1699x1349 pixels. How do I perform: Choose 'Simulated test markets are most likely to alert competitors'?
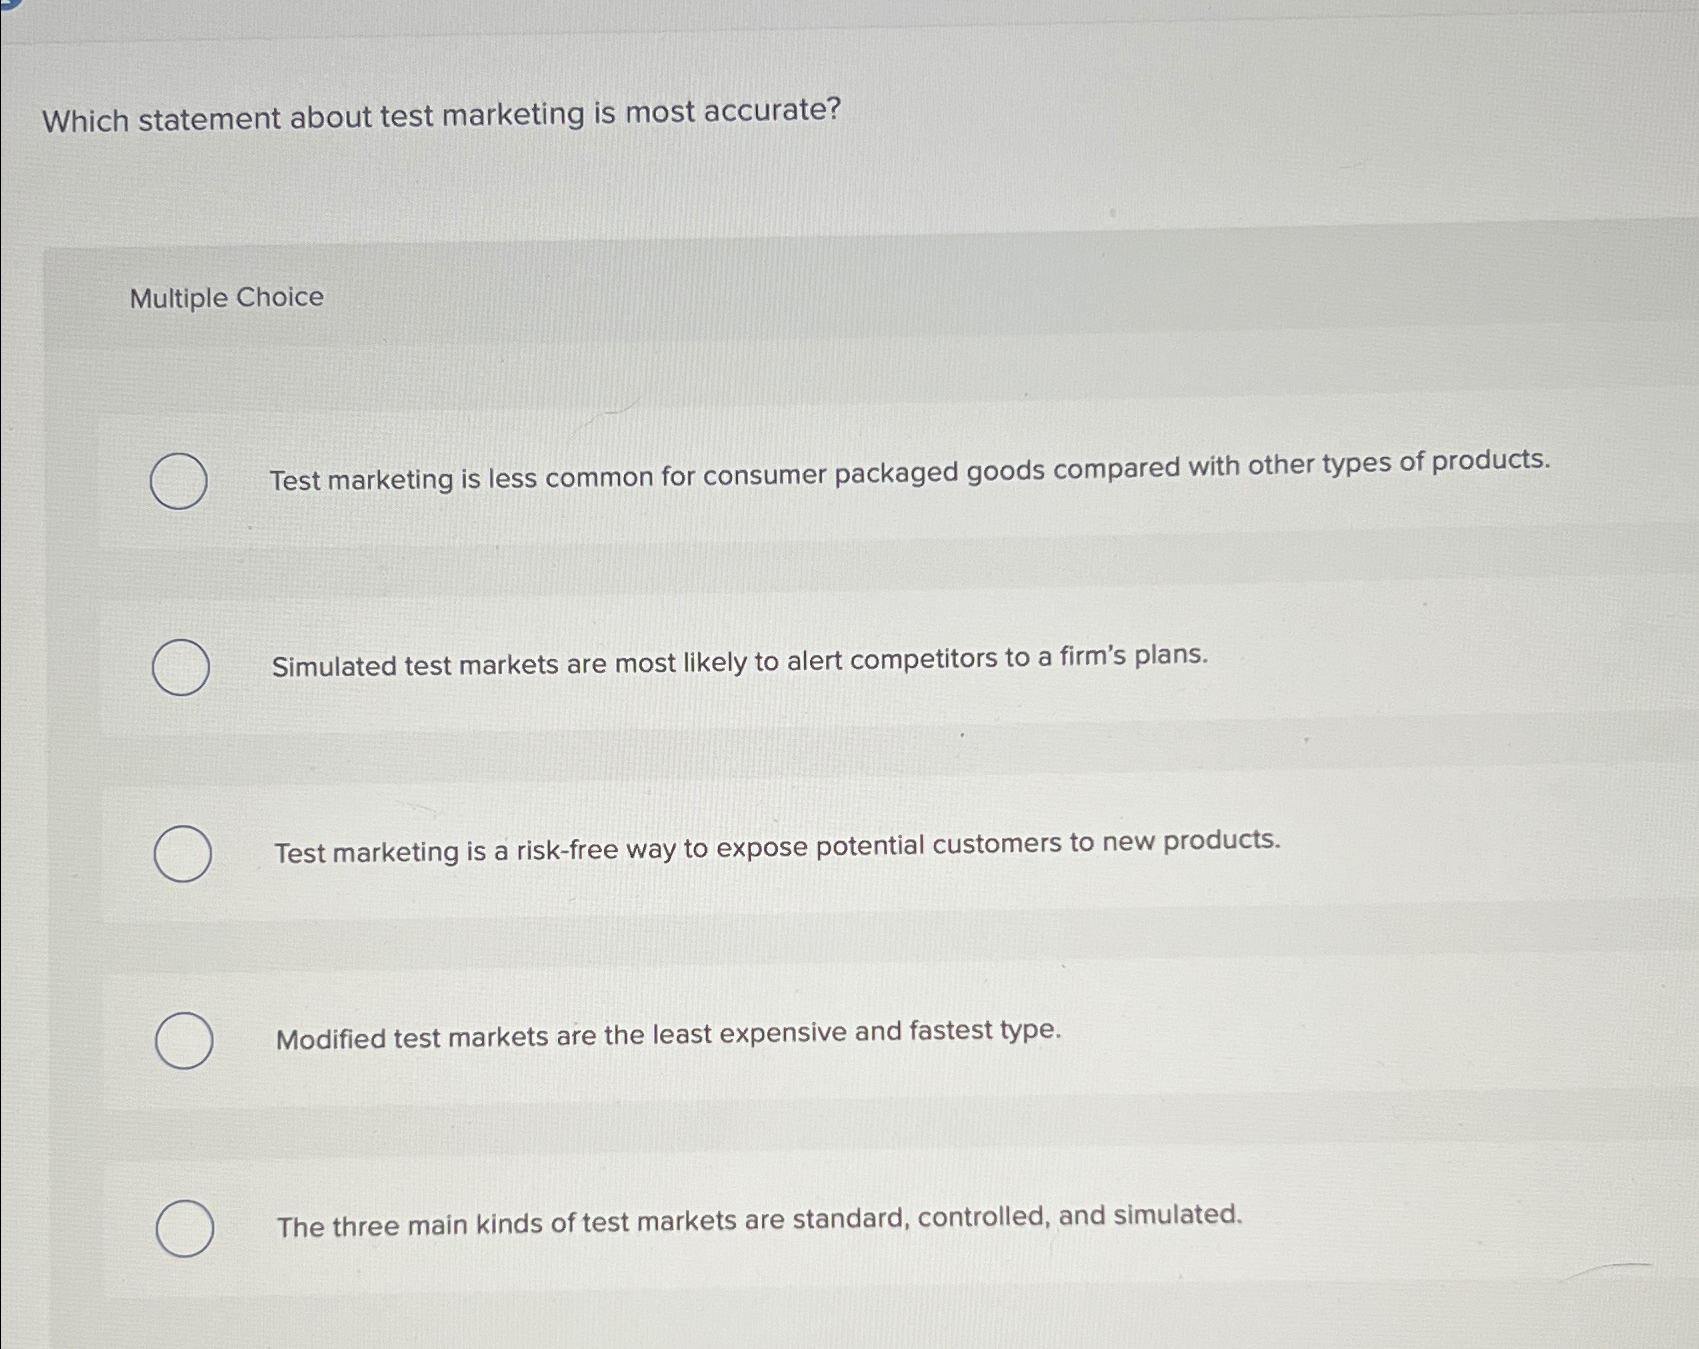click(x=180, y=665)
